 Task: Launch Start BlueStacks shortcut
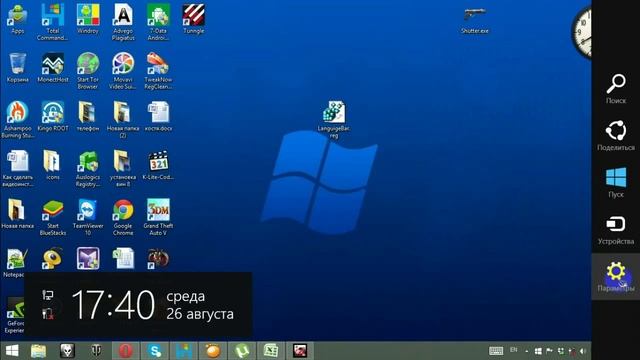coord(53,217)
